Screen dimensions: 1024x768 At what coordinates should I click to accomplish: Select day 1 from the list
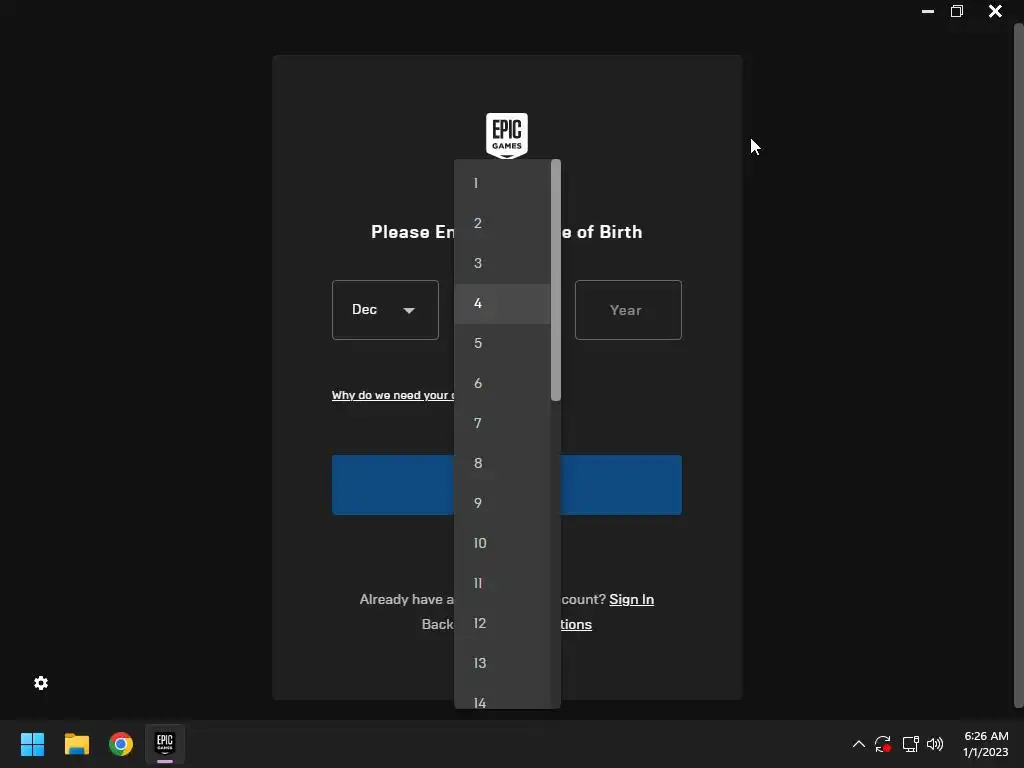(x=502, y=184)
